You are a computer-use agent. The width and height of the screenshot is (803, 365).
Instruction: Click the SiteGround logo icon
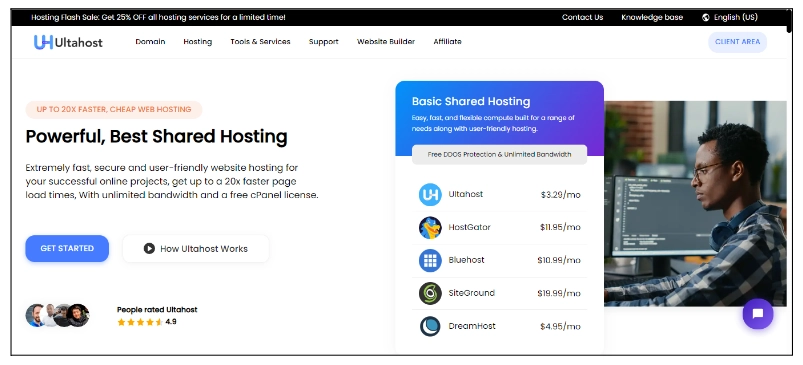click(x=430, y=293)
